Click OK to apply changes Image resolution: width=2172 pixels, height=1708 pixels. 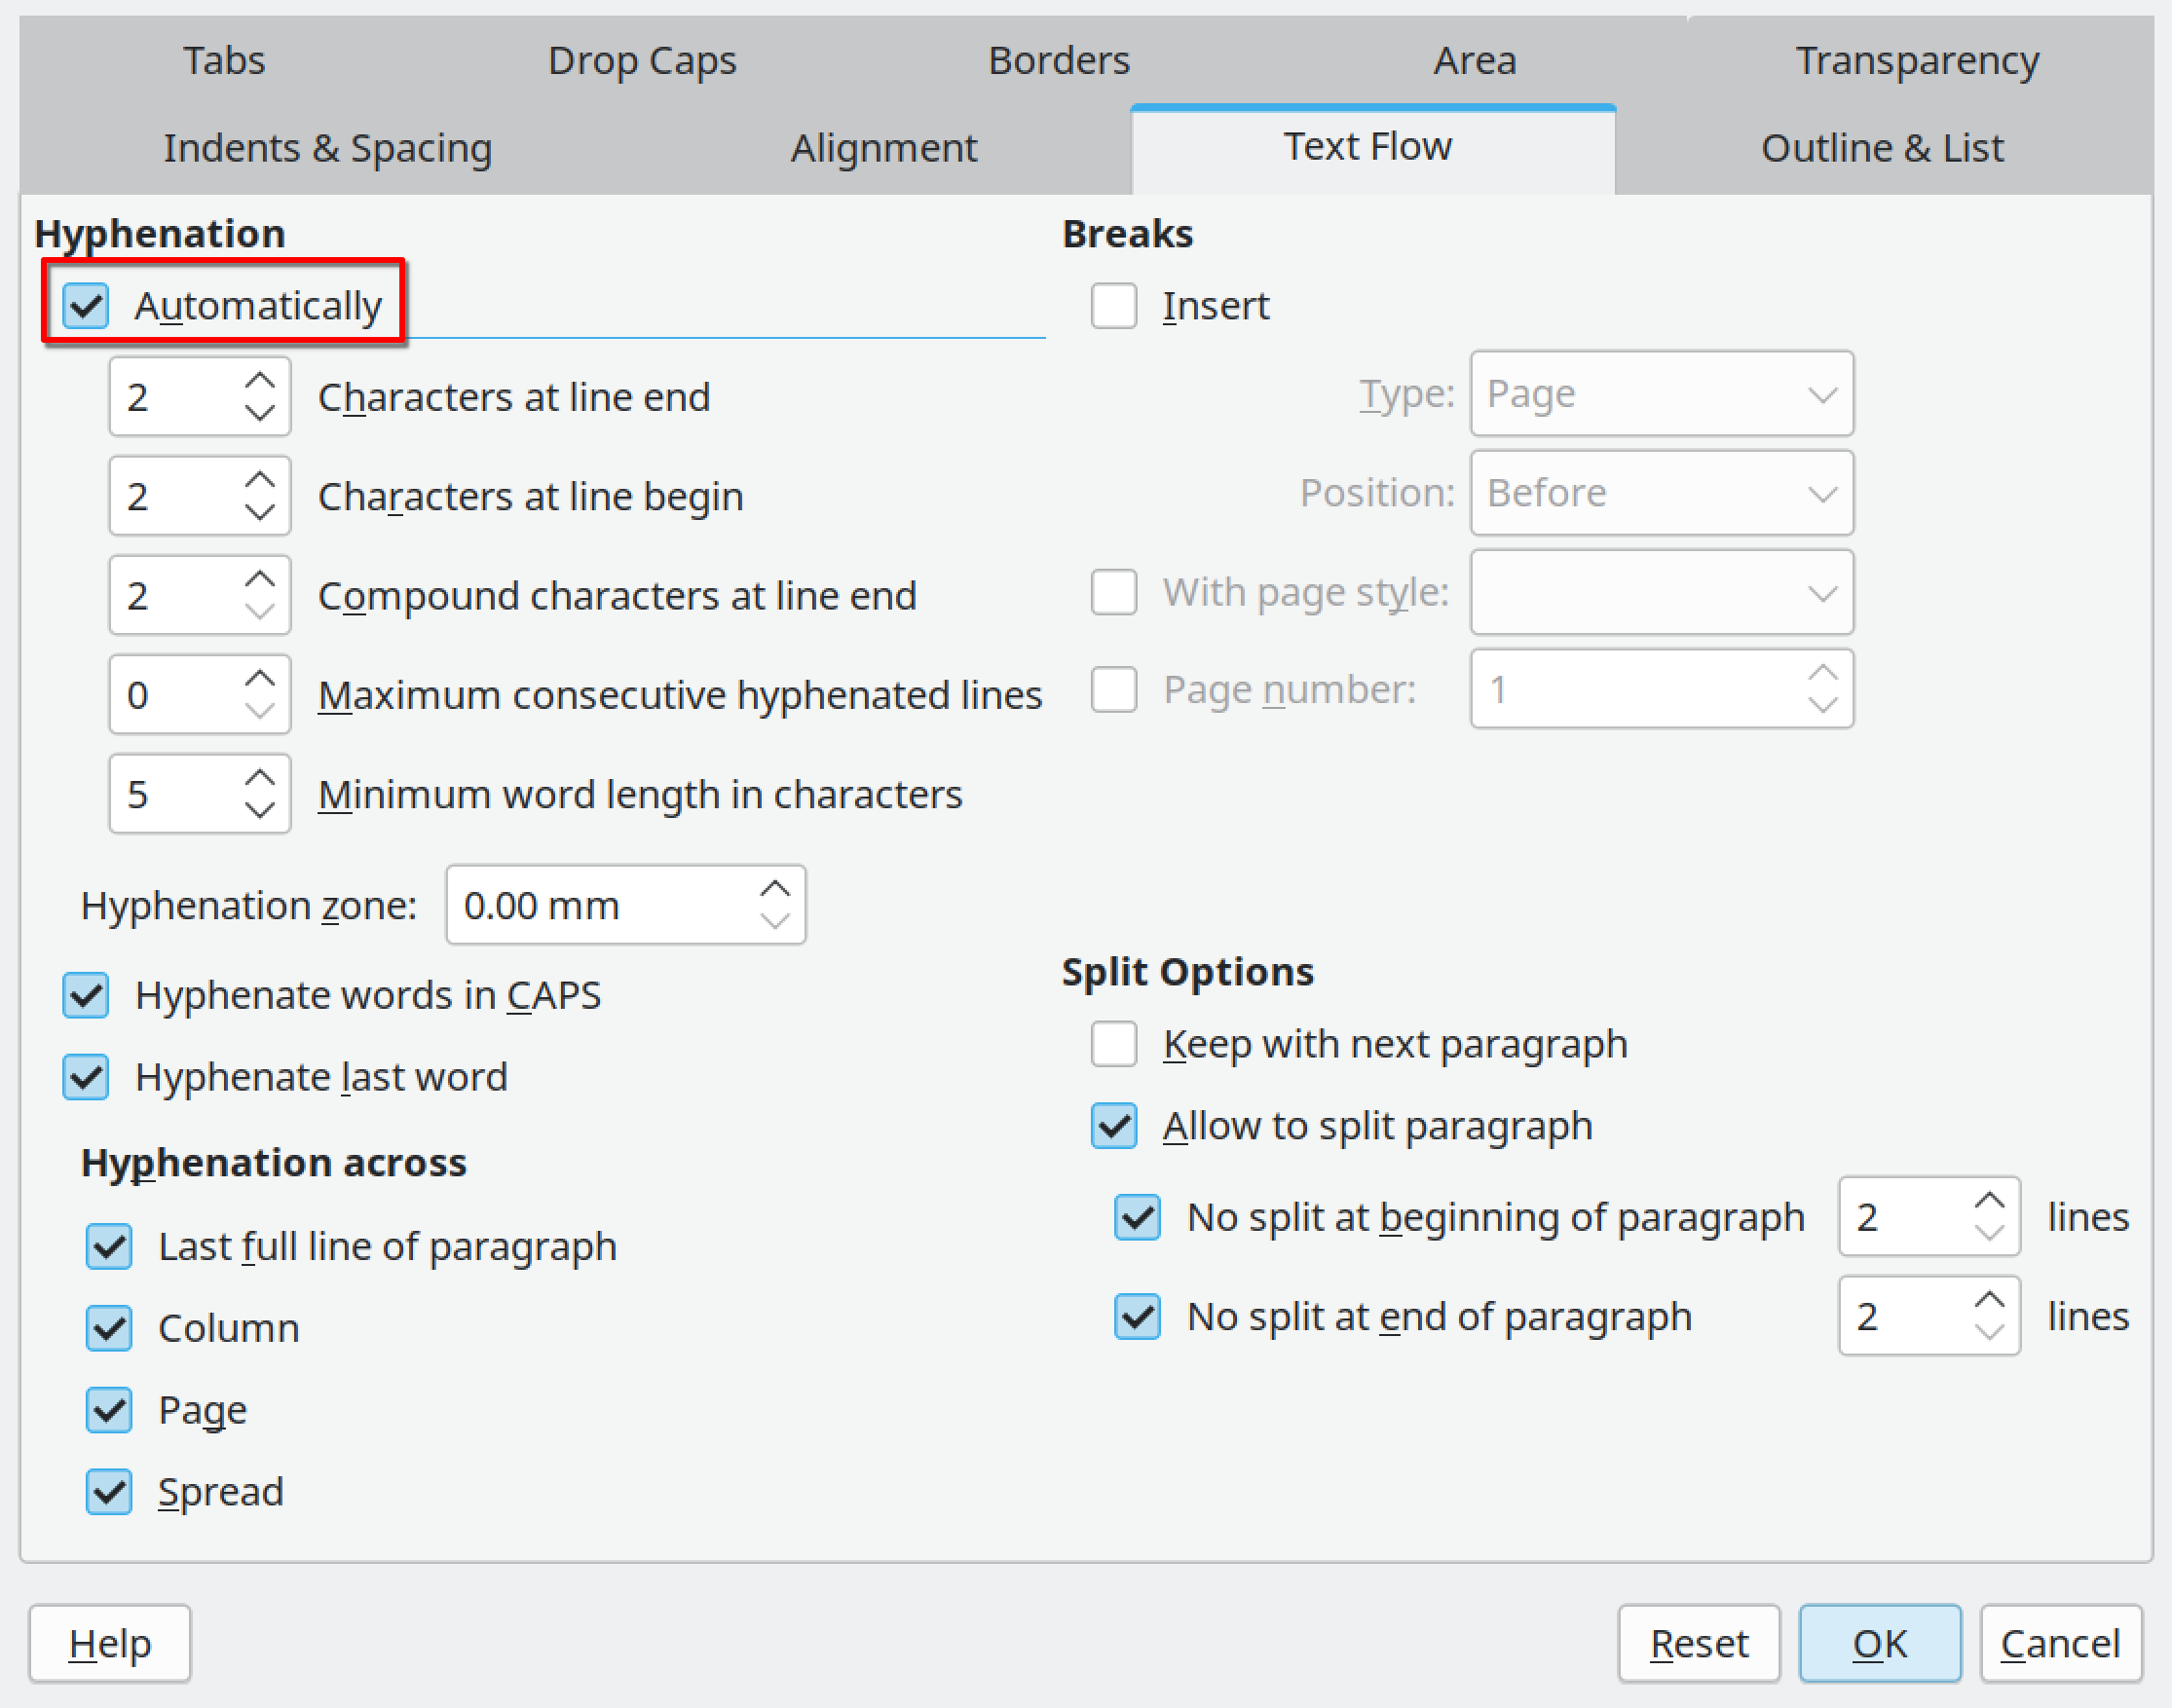coord(1880,1643)
